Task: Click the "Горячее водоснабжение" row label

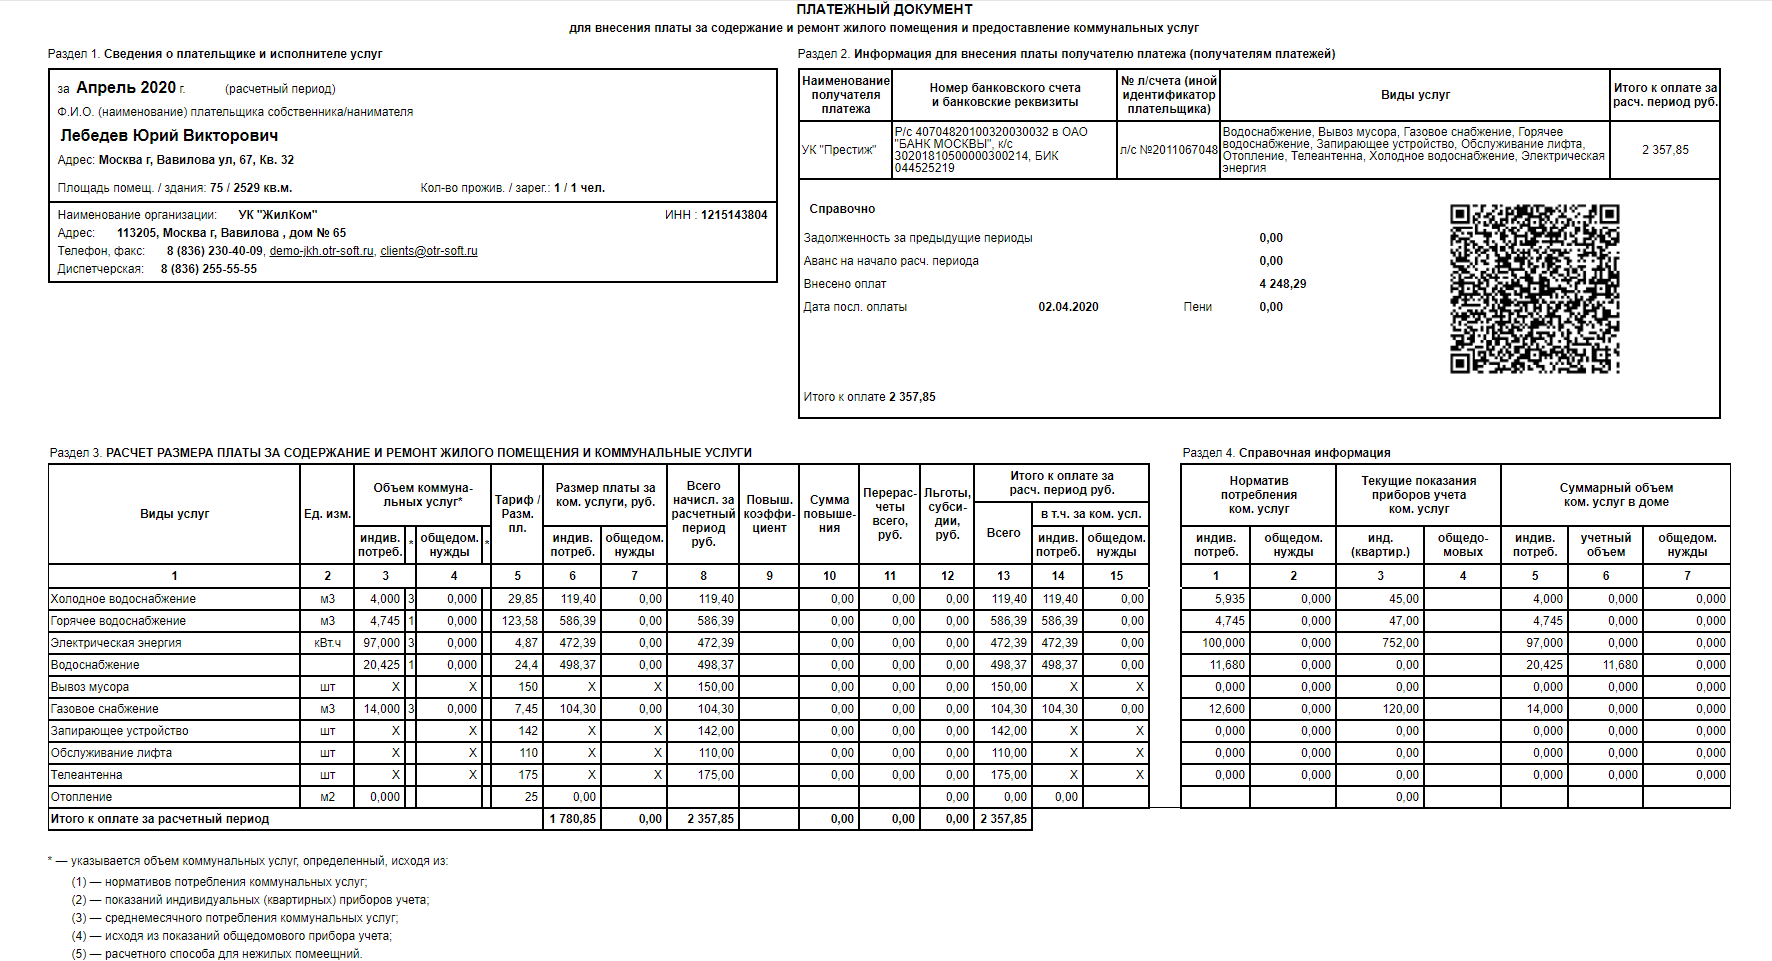Action: point(118,621)
